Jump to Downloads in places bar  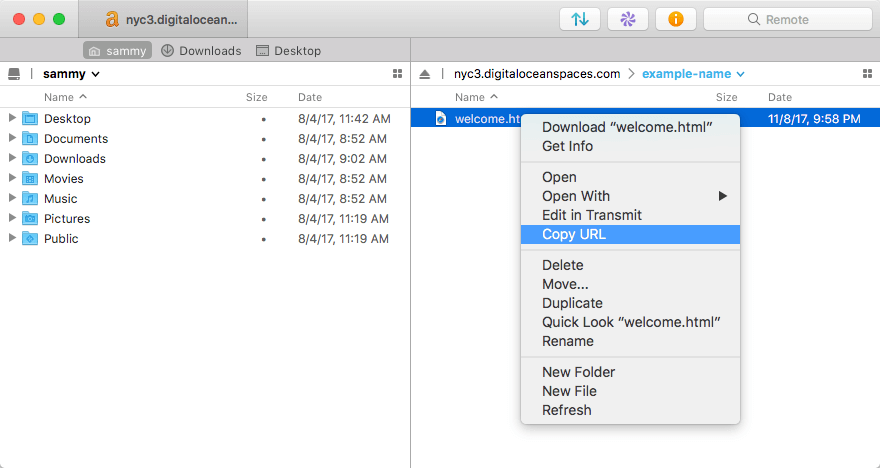[201, 51]
